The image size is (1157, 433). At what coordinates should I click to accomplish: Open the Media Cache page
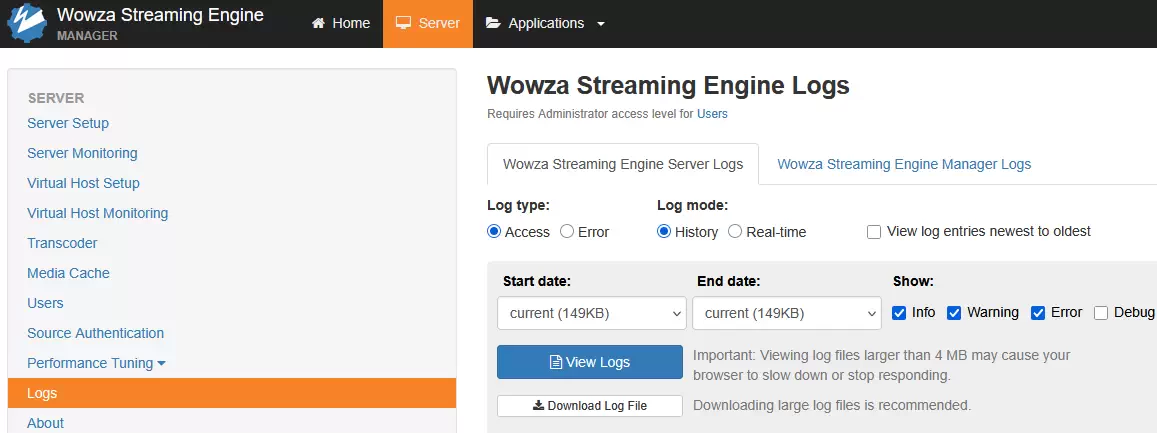(68, 273)
